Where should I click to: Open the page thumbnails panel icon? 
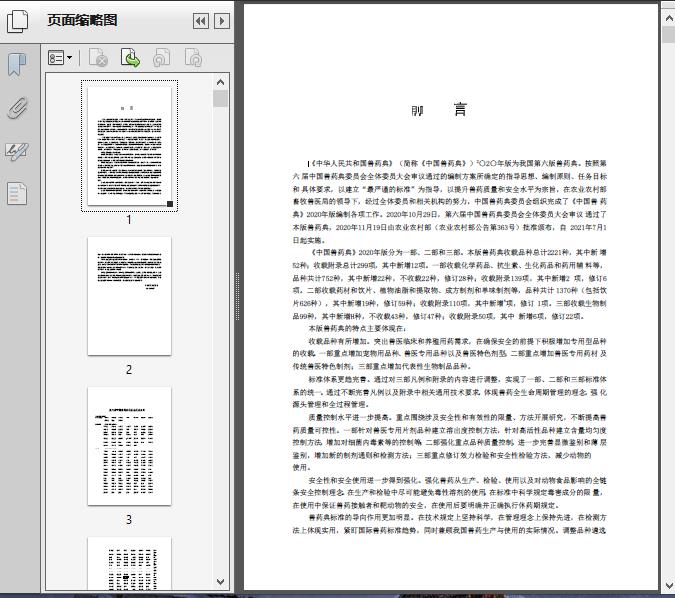[x=17, y=21]
